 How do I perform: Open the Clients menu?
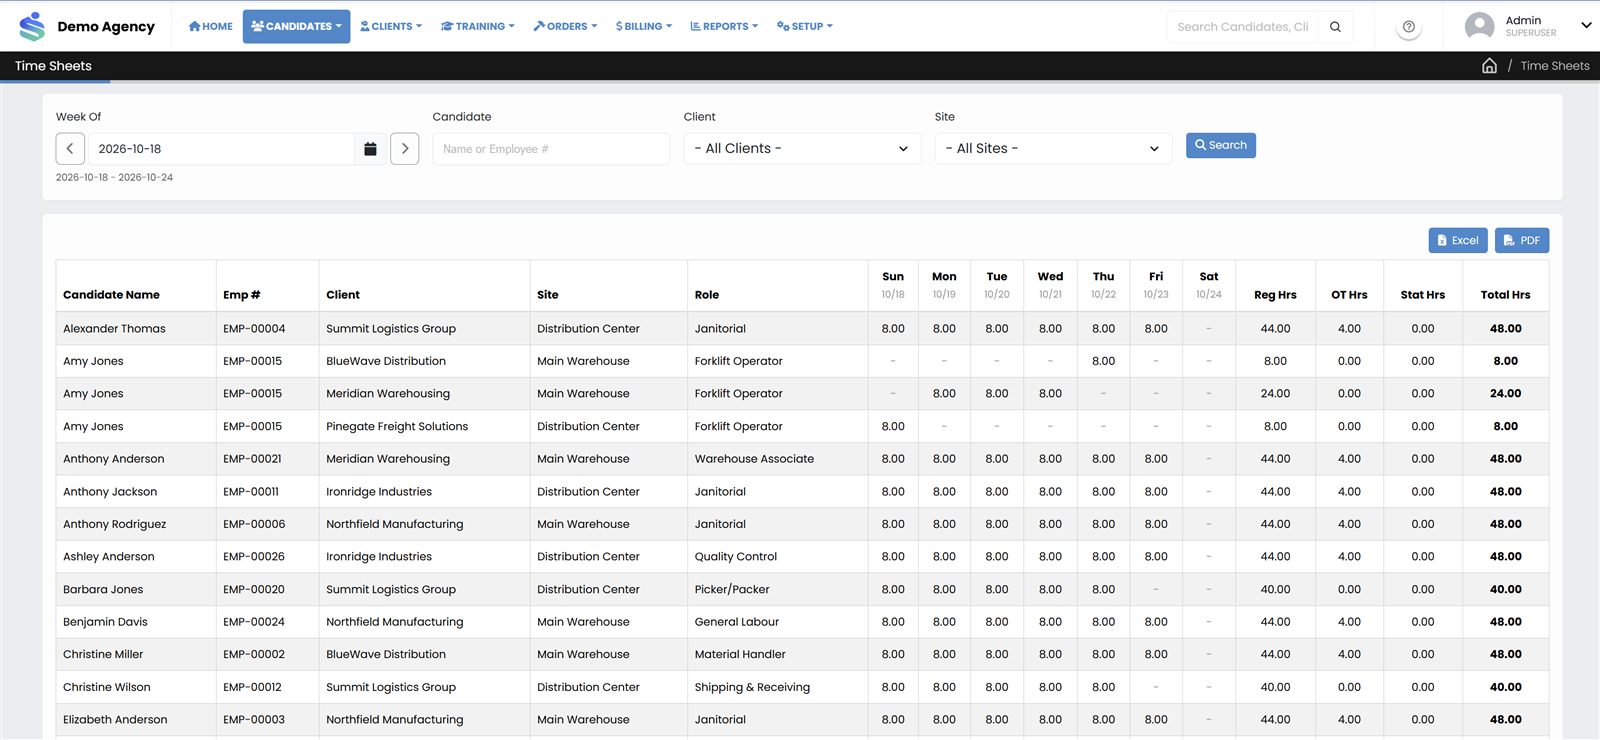point(391,26)
